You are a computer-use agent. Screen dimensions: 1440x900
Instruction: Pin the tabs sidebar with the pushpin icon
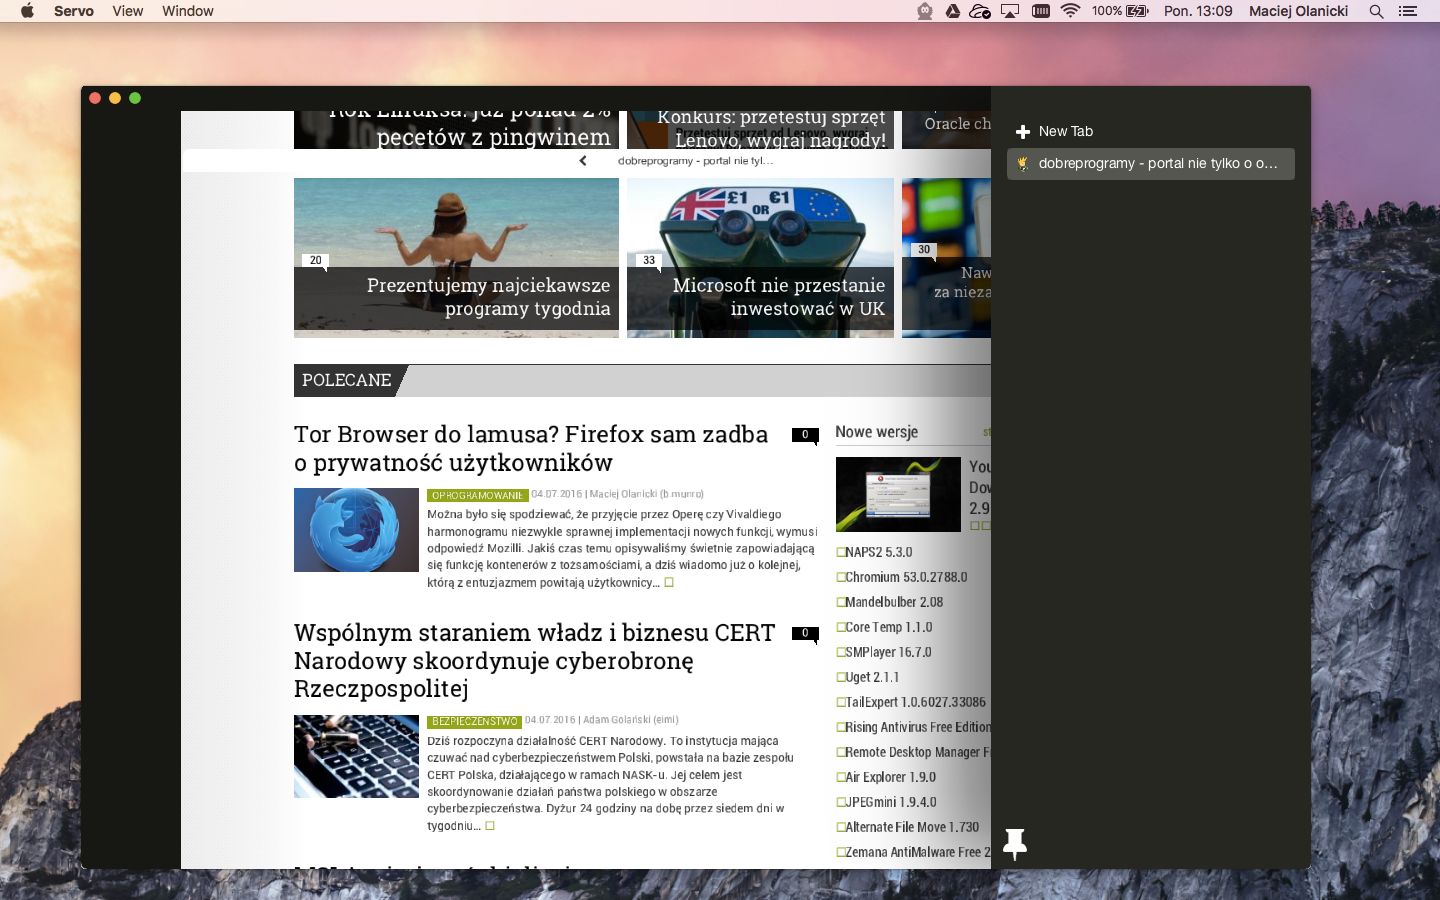(x=1015, y=844)
